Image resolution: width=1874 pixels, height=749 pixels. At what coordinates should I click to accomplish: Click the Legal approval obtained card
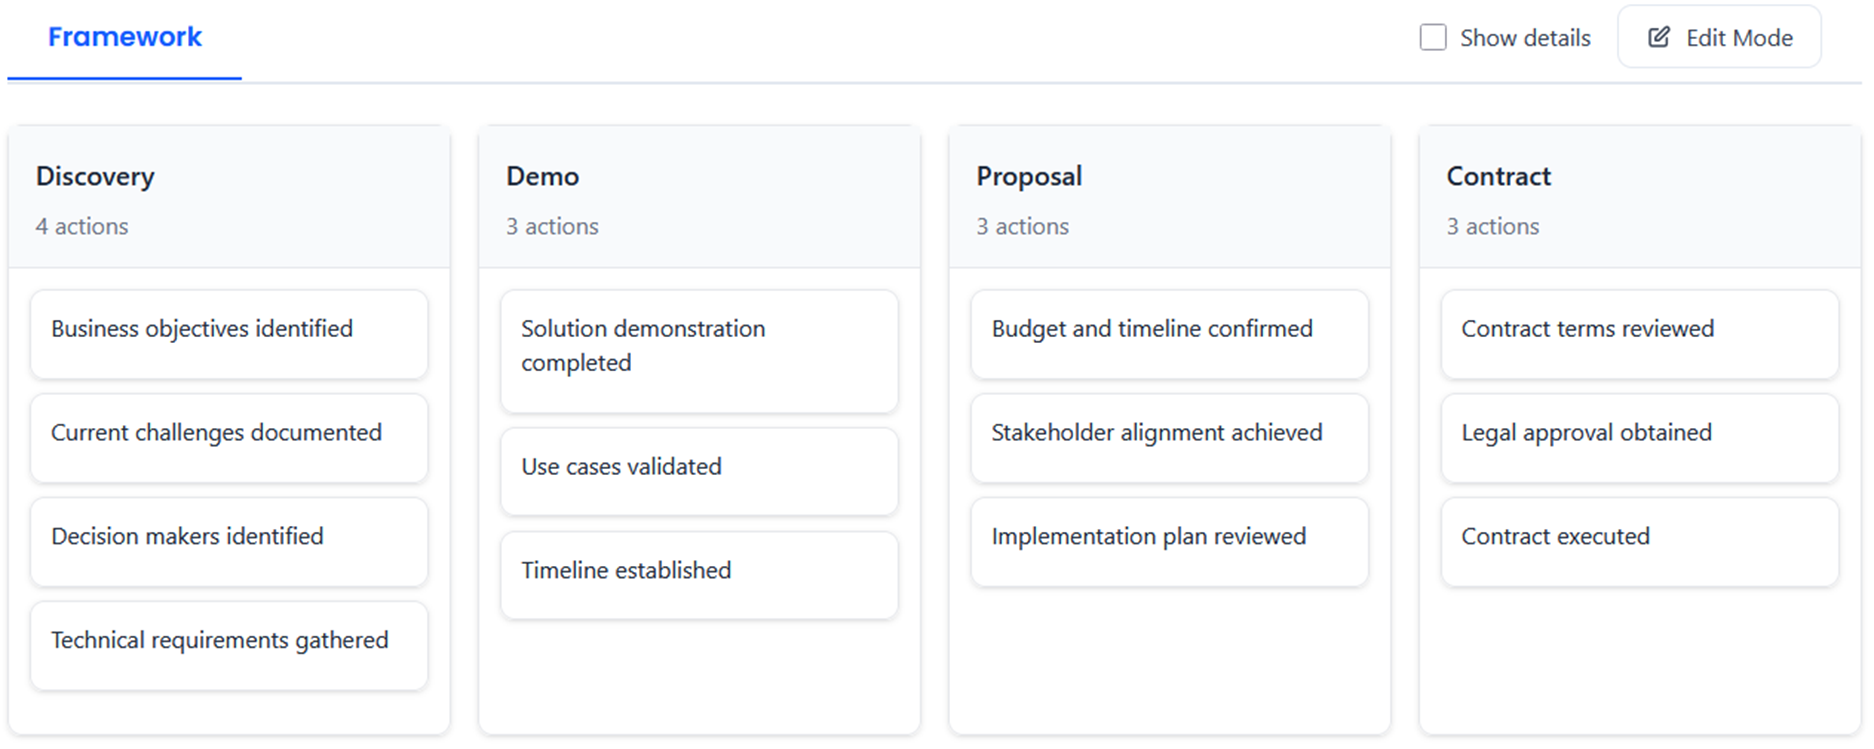[x=1639, y=438]
